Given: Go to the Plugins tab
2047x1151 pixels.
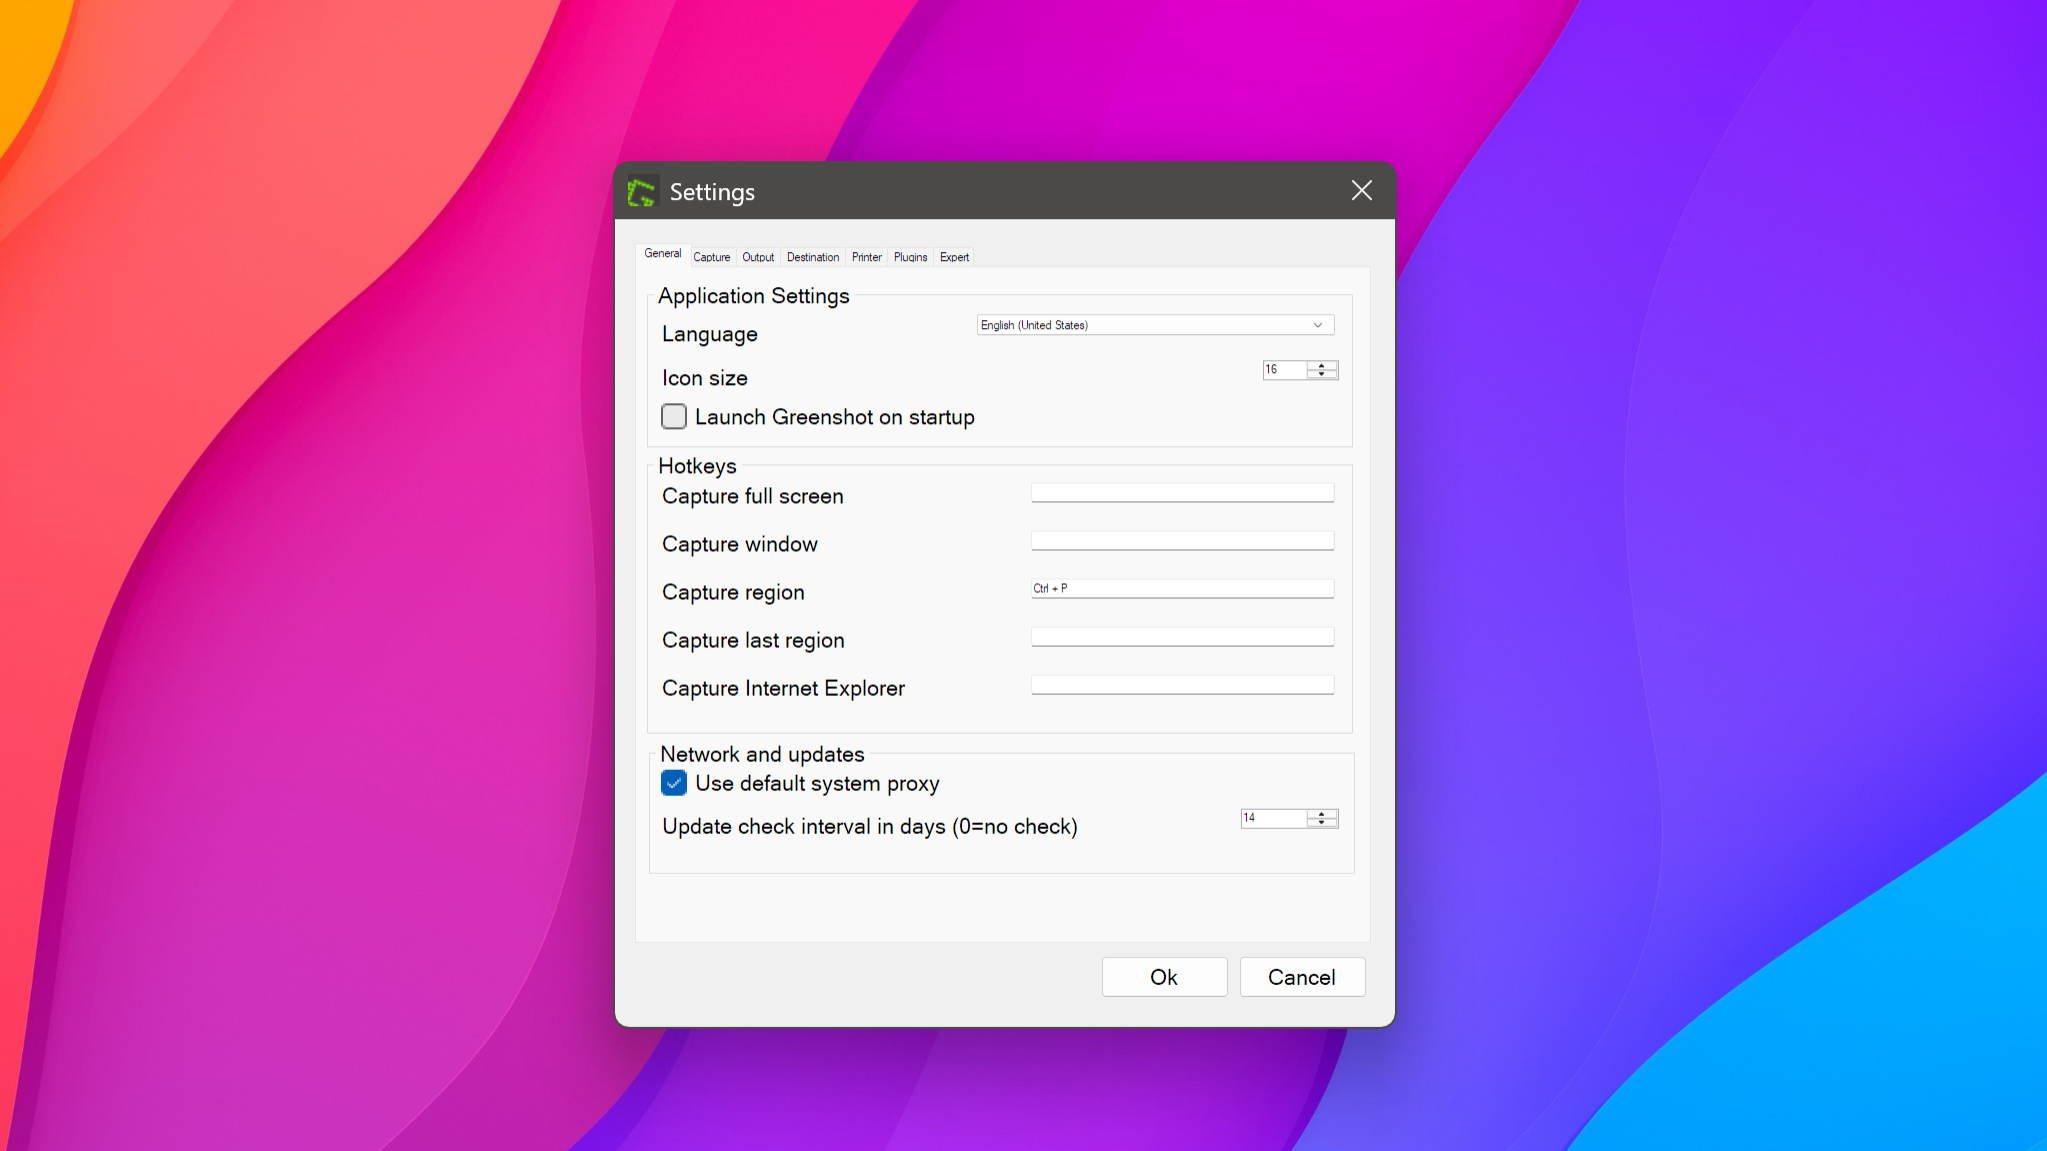Looking at the screenshot, I should [x=910, y=257].
